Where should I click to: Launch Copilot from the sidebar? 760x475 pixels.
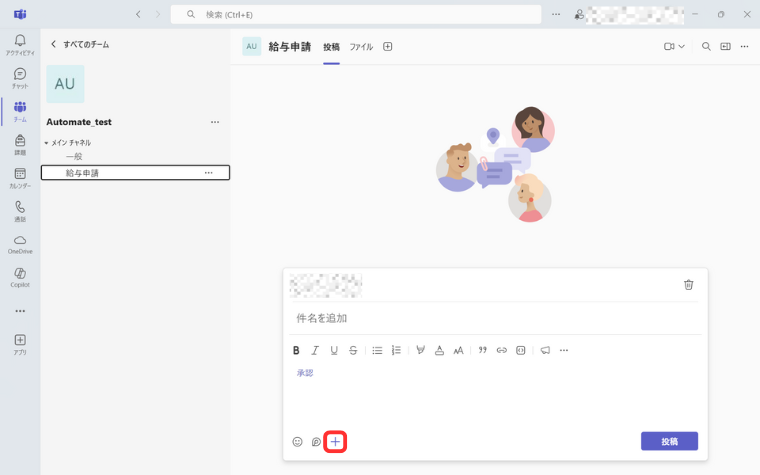pos(20,276)
